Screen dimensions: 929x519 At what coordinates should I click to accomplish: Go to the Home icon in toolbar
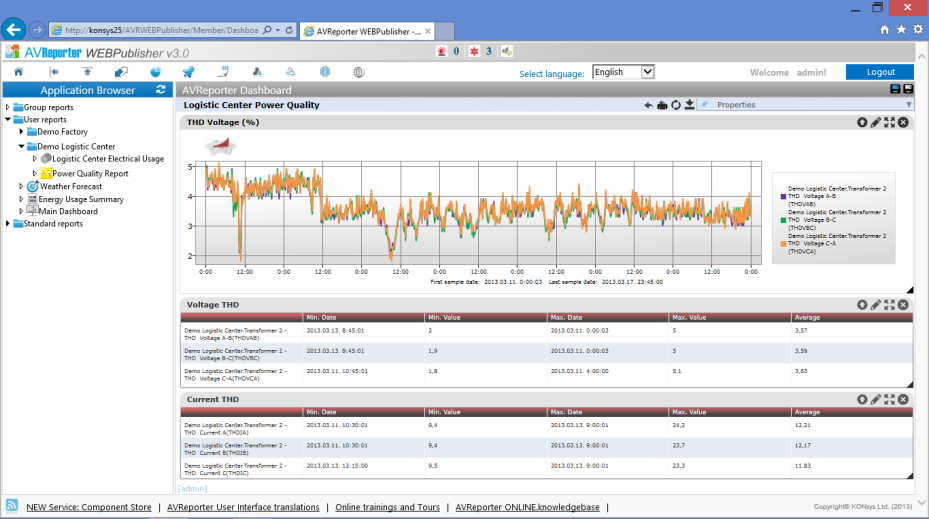click(18, 72)
